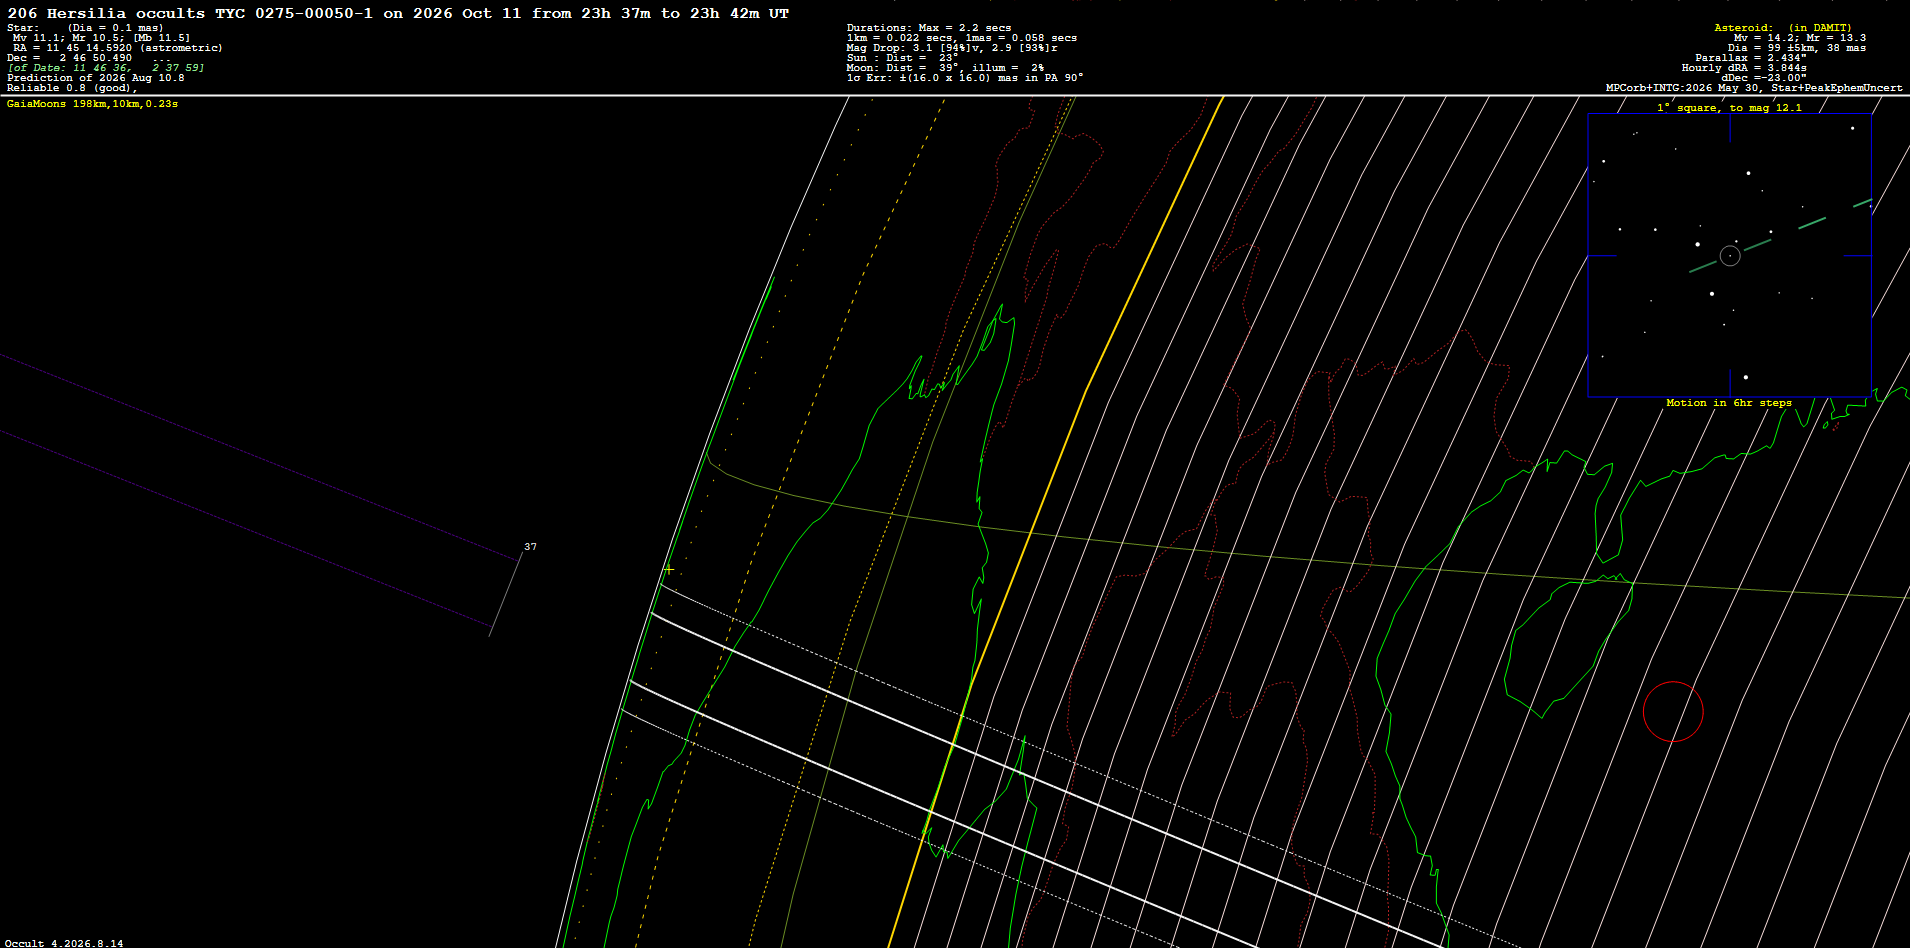Click the yellow crosshair marker near the terminator
Image resolution: width=1910 pixels, height=948 pixels.
669,570
